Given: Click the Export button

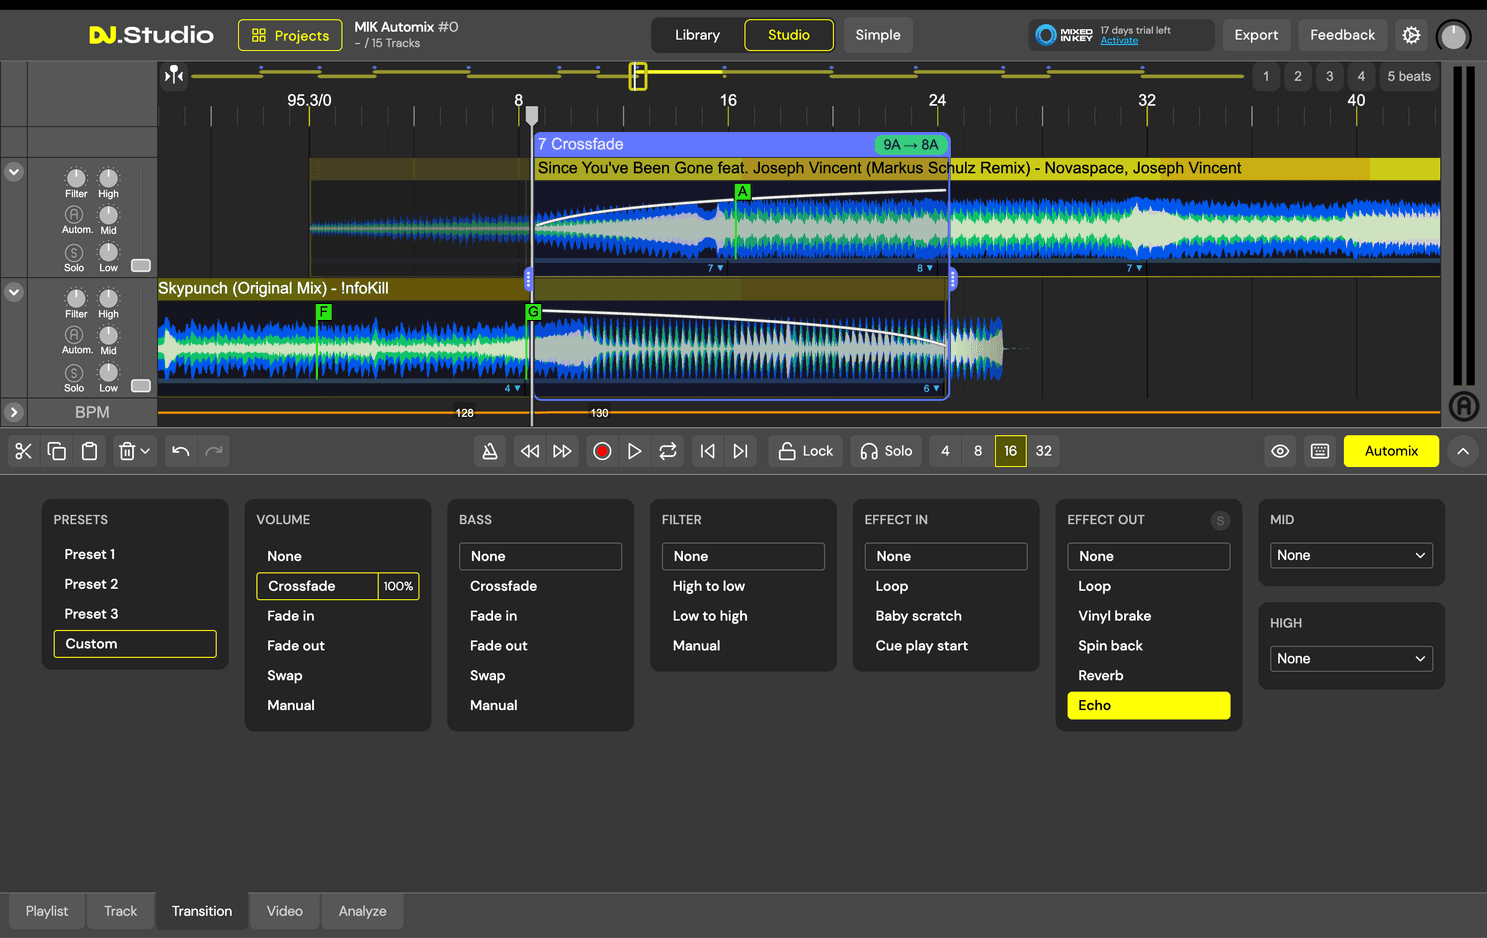Looking at the screenshot, I should click(x=1256, y=35).
